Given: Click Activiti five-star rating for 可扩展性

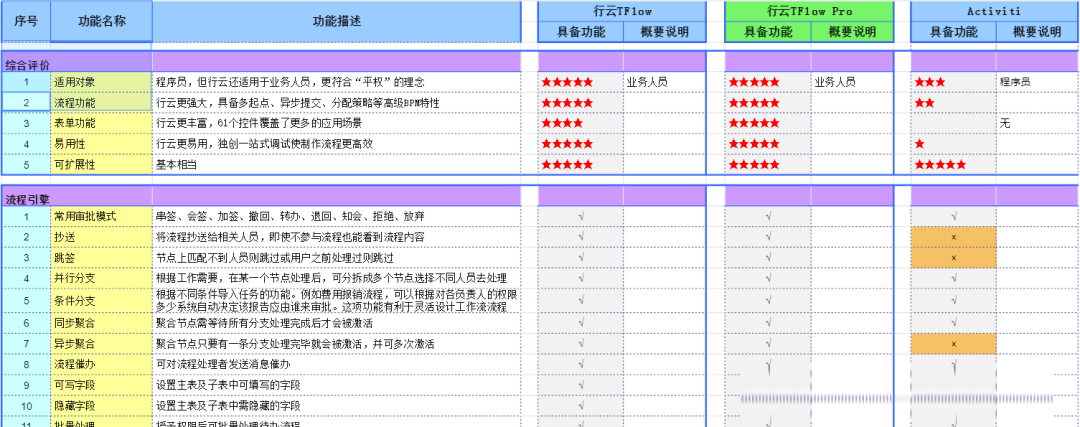Looking at the screenshot, I should tap(940, 165).
